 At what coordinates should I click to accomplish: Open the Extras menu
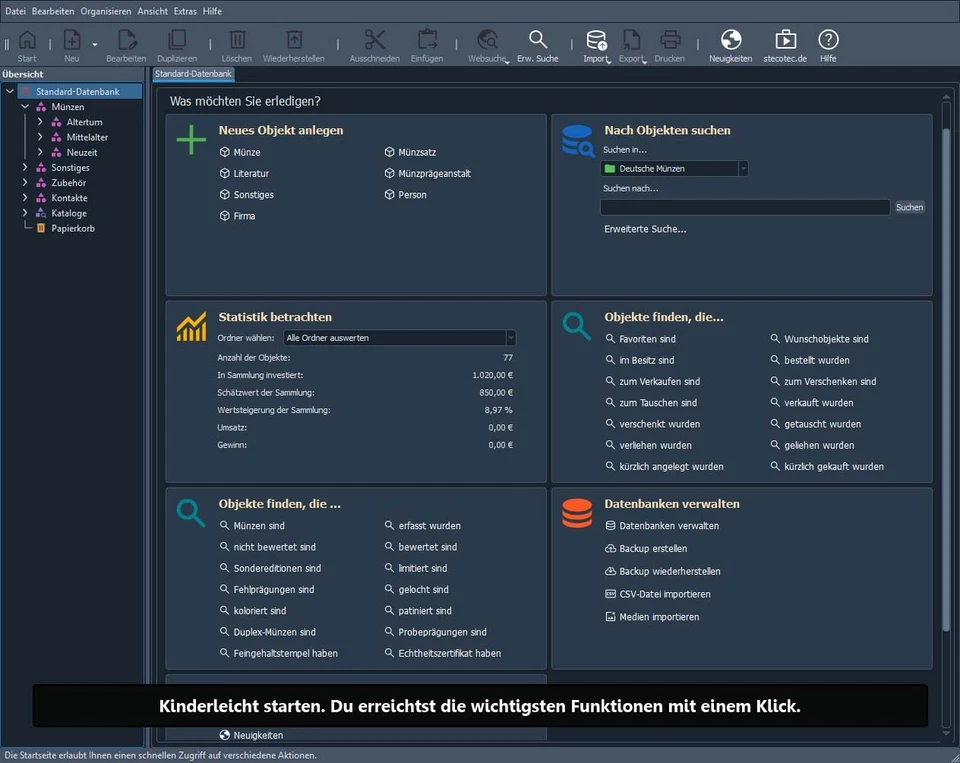tap(185, 11)
